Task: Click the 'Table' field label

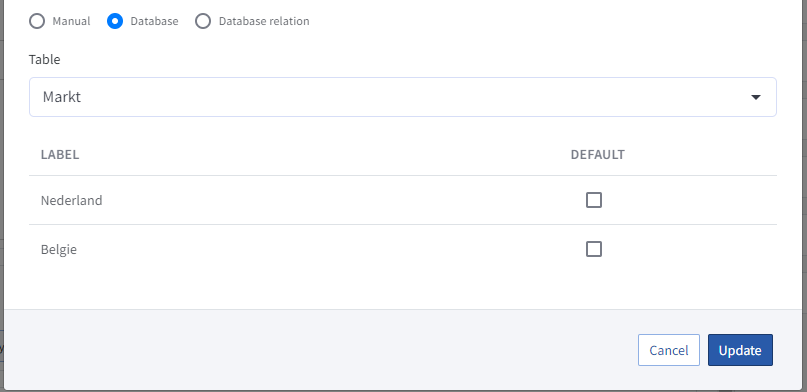Action: (x=44, y=60)
